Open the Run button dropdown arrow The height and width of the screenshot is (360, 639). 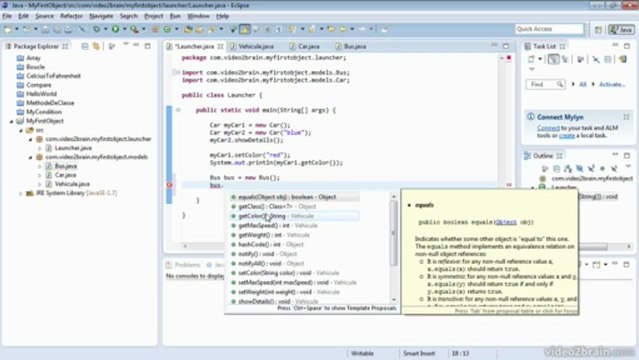click(x=124, y=29)
